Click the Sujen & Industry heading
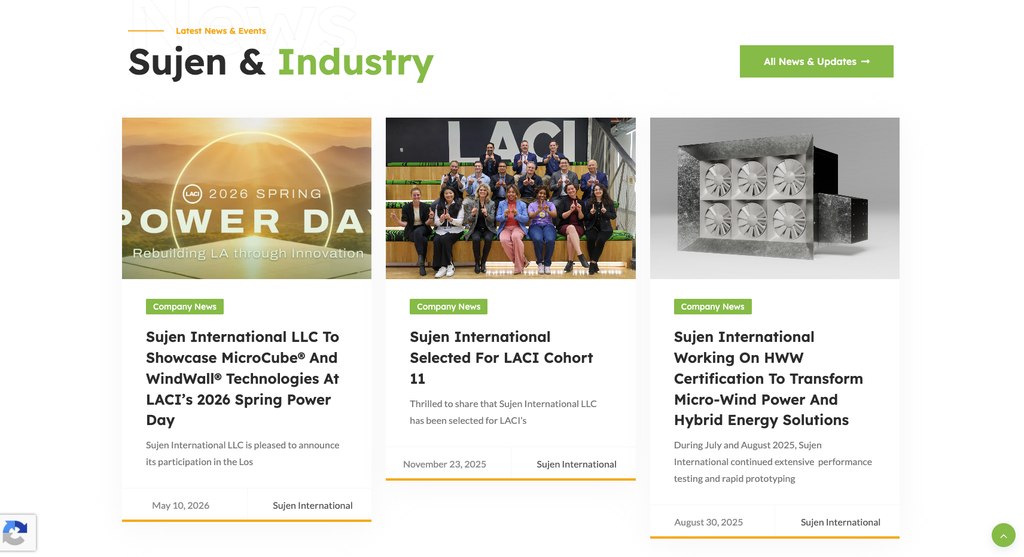This screenshot has height=557, width=1024. coord(281,62)
